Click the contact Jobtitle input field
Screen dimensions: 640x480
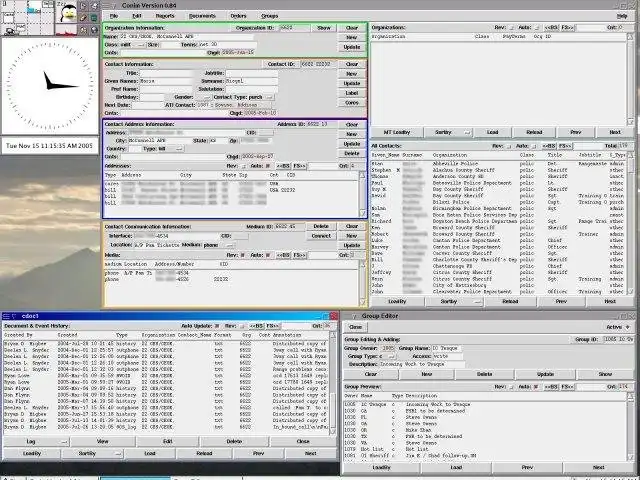pyautogui.click(x=252, y=73)
